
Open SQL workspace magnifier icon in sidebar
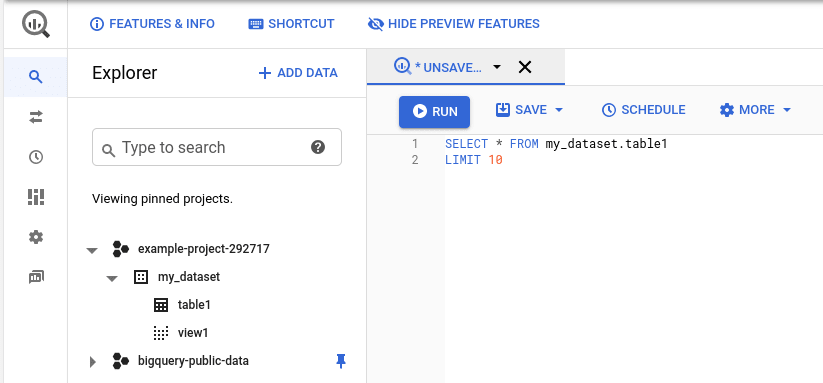36,77
